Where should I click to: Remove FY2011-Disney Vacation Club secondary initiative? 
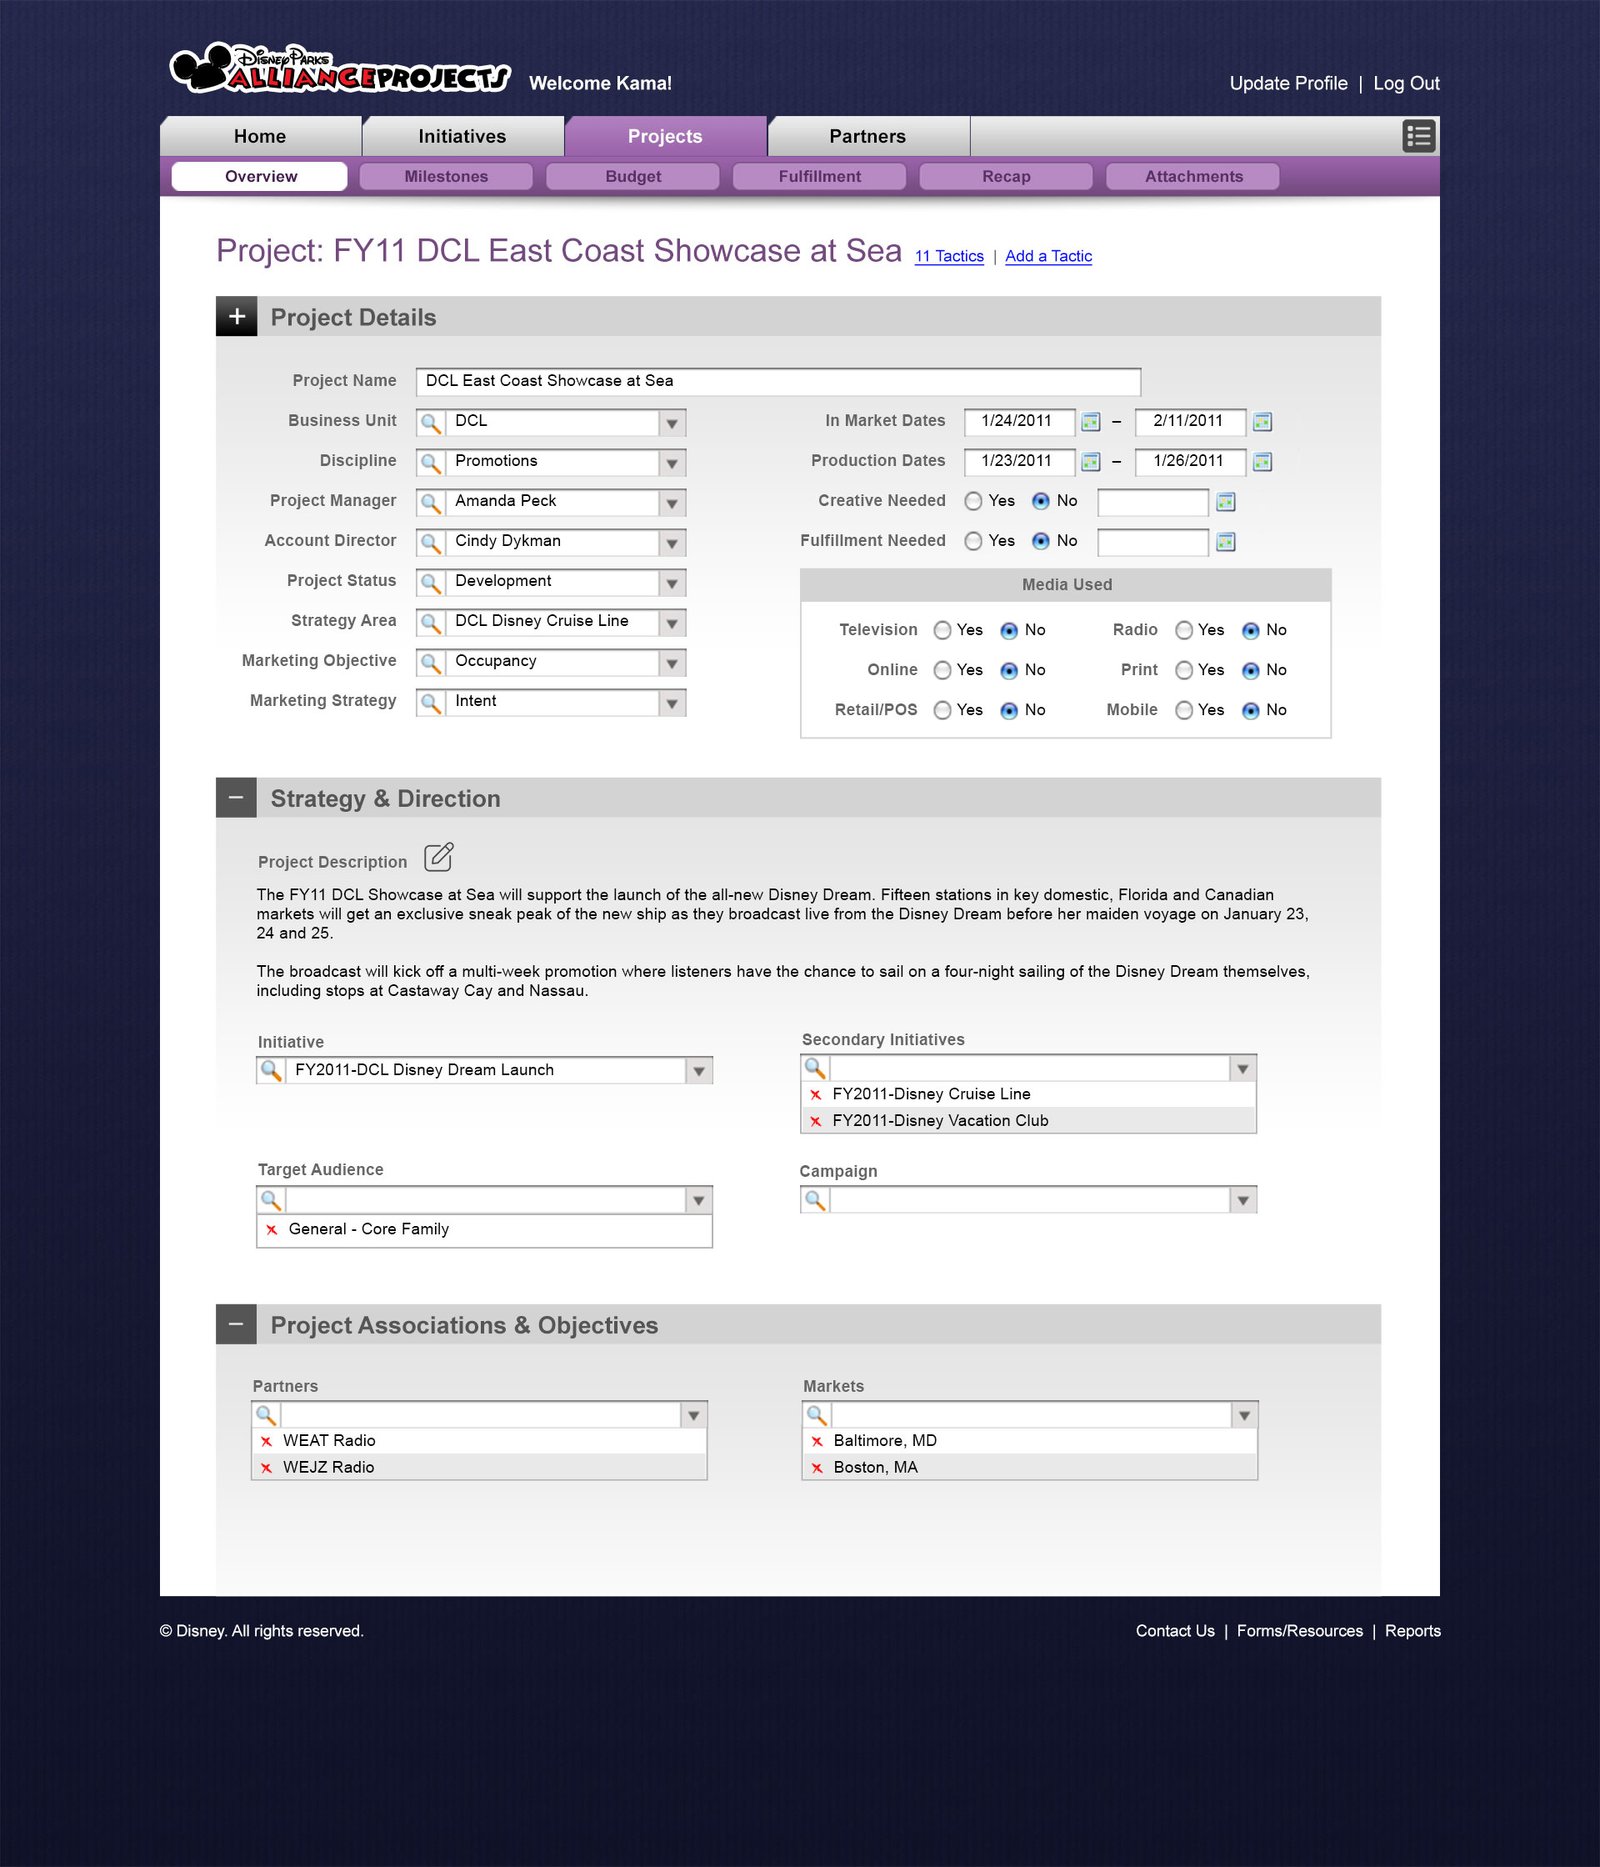click(816, 1121)
